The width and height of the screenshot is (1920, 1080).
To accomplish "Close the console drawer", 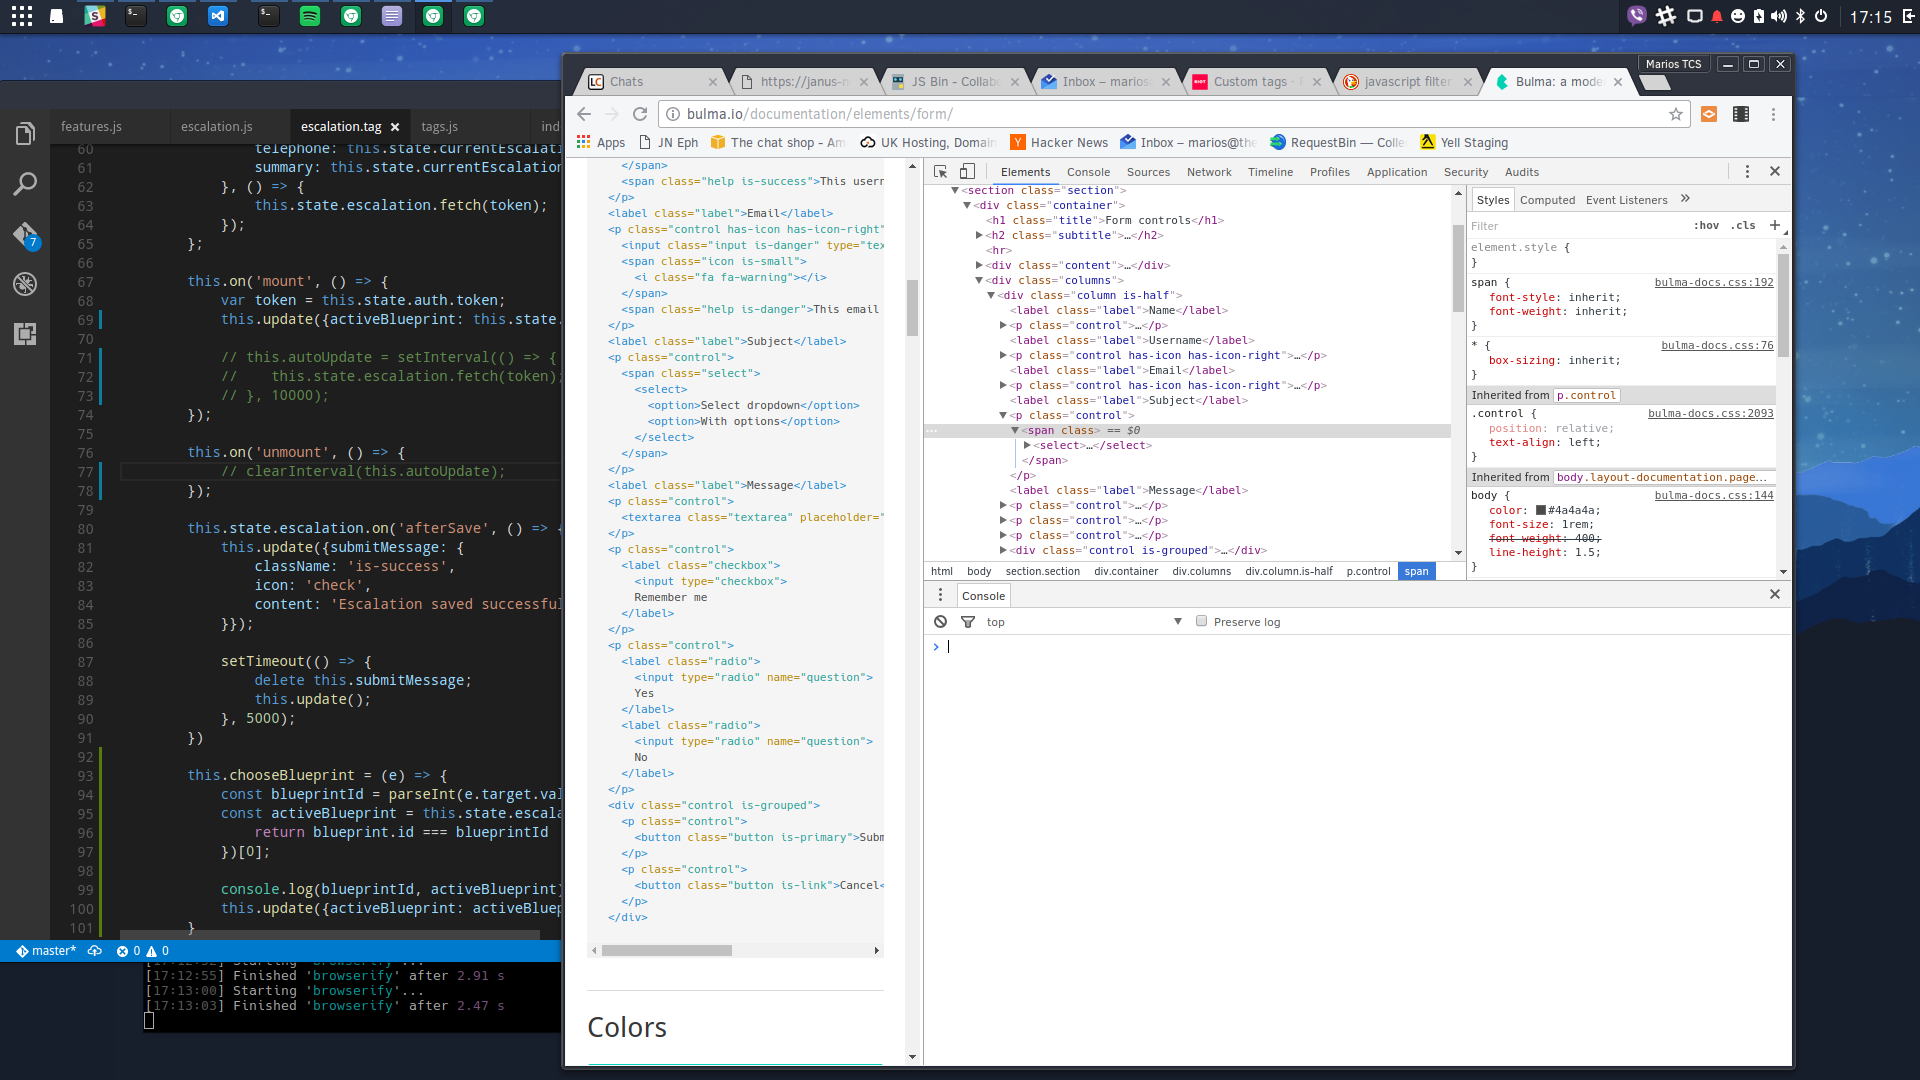I will click(1775, 594).
